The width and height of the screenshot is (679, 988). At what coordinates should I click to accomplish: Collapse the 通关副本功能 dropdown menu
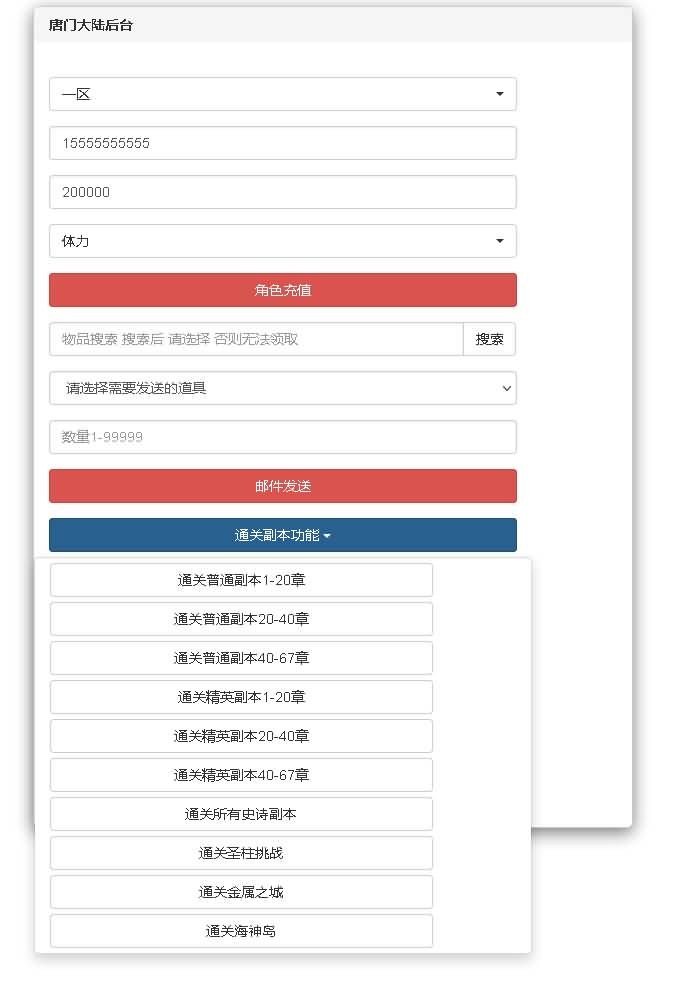(283, 535)
